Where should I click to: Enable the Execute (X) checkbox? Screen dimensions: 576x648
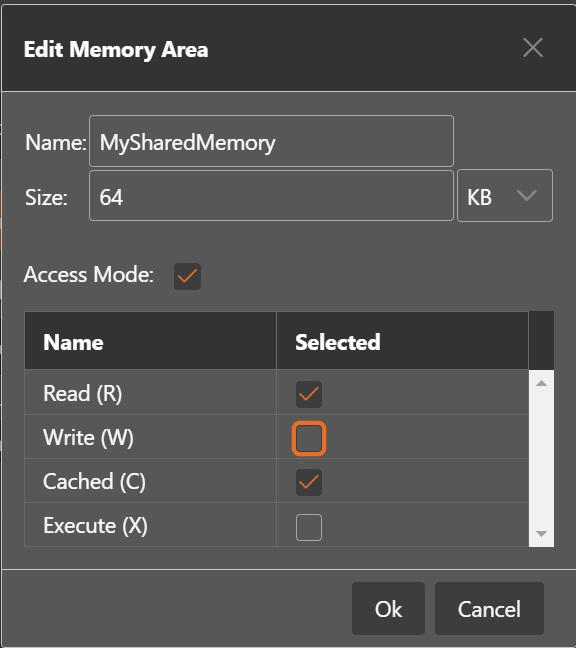coord(309,527)
